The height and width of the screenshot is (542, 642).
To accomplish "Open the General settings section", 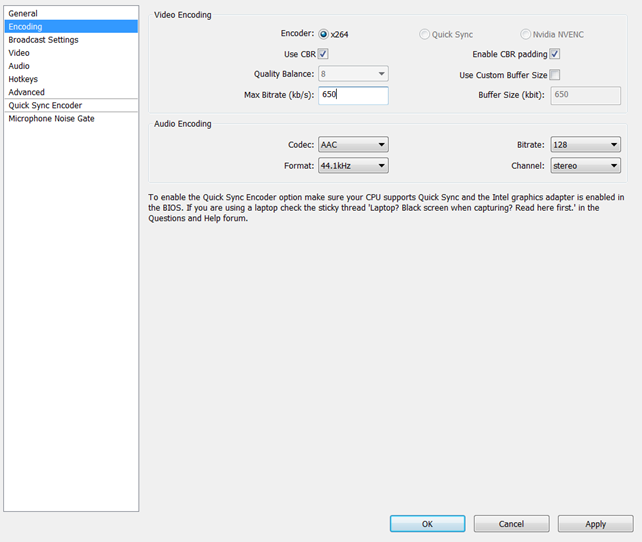I will click(x=71, y=14).
